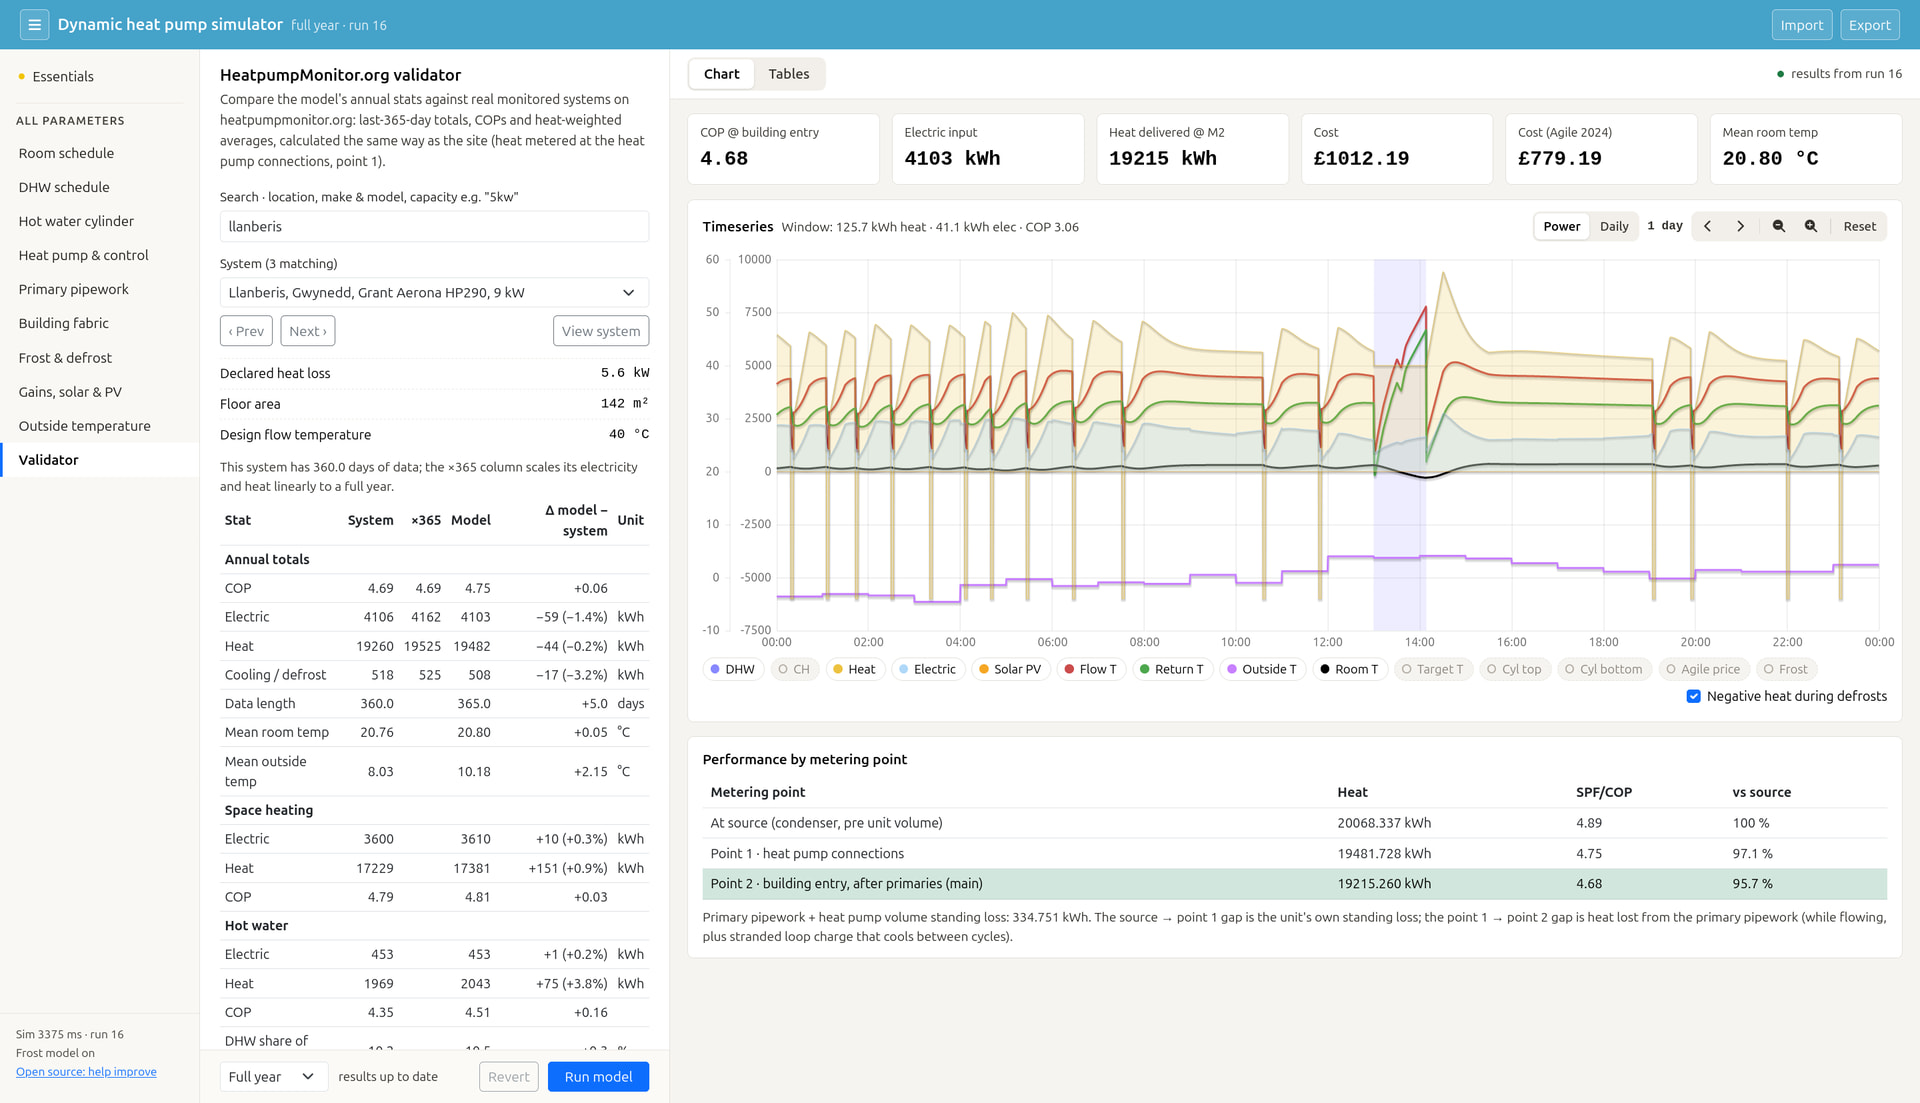Open the Full year period dropdown

273,1077
